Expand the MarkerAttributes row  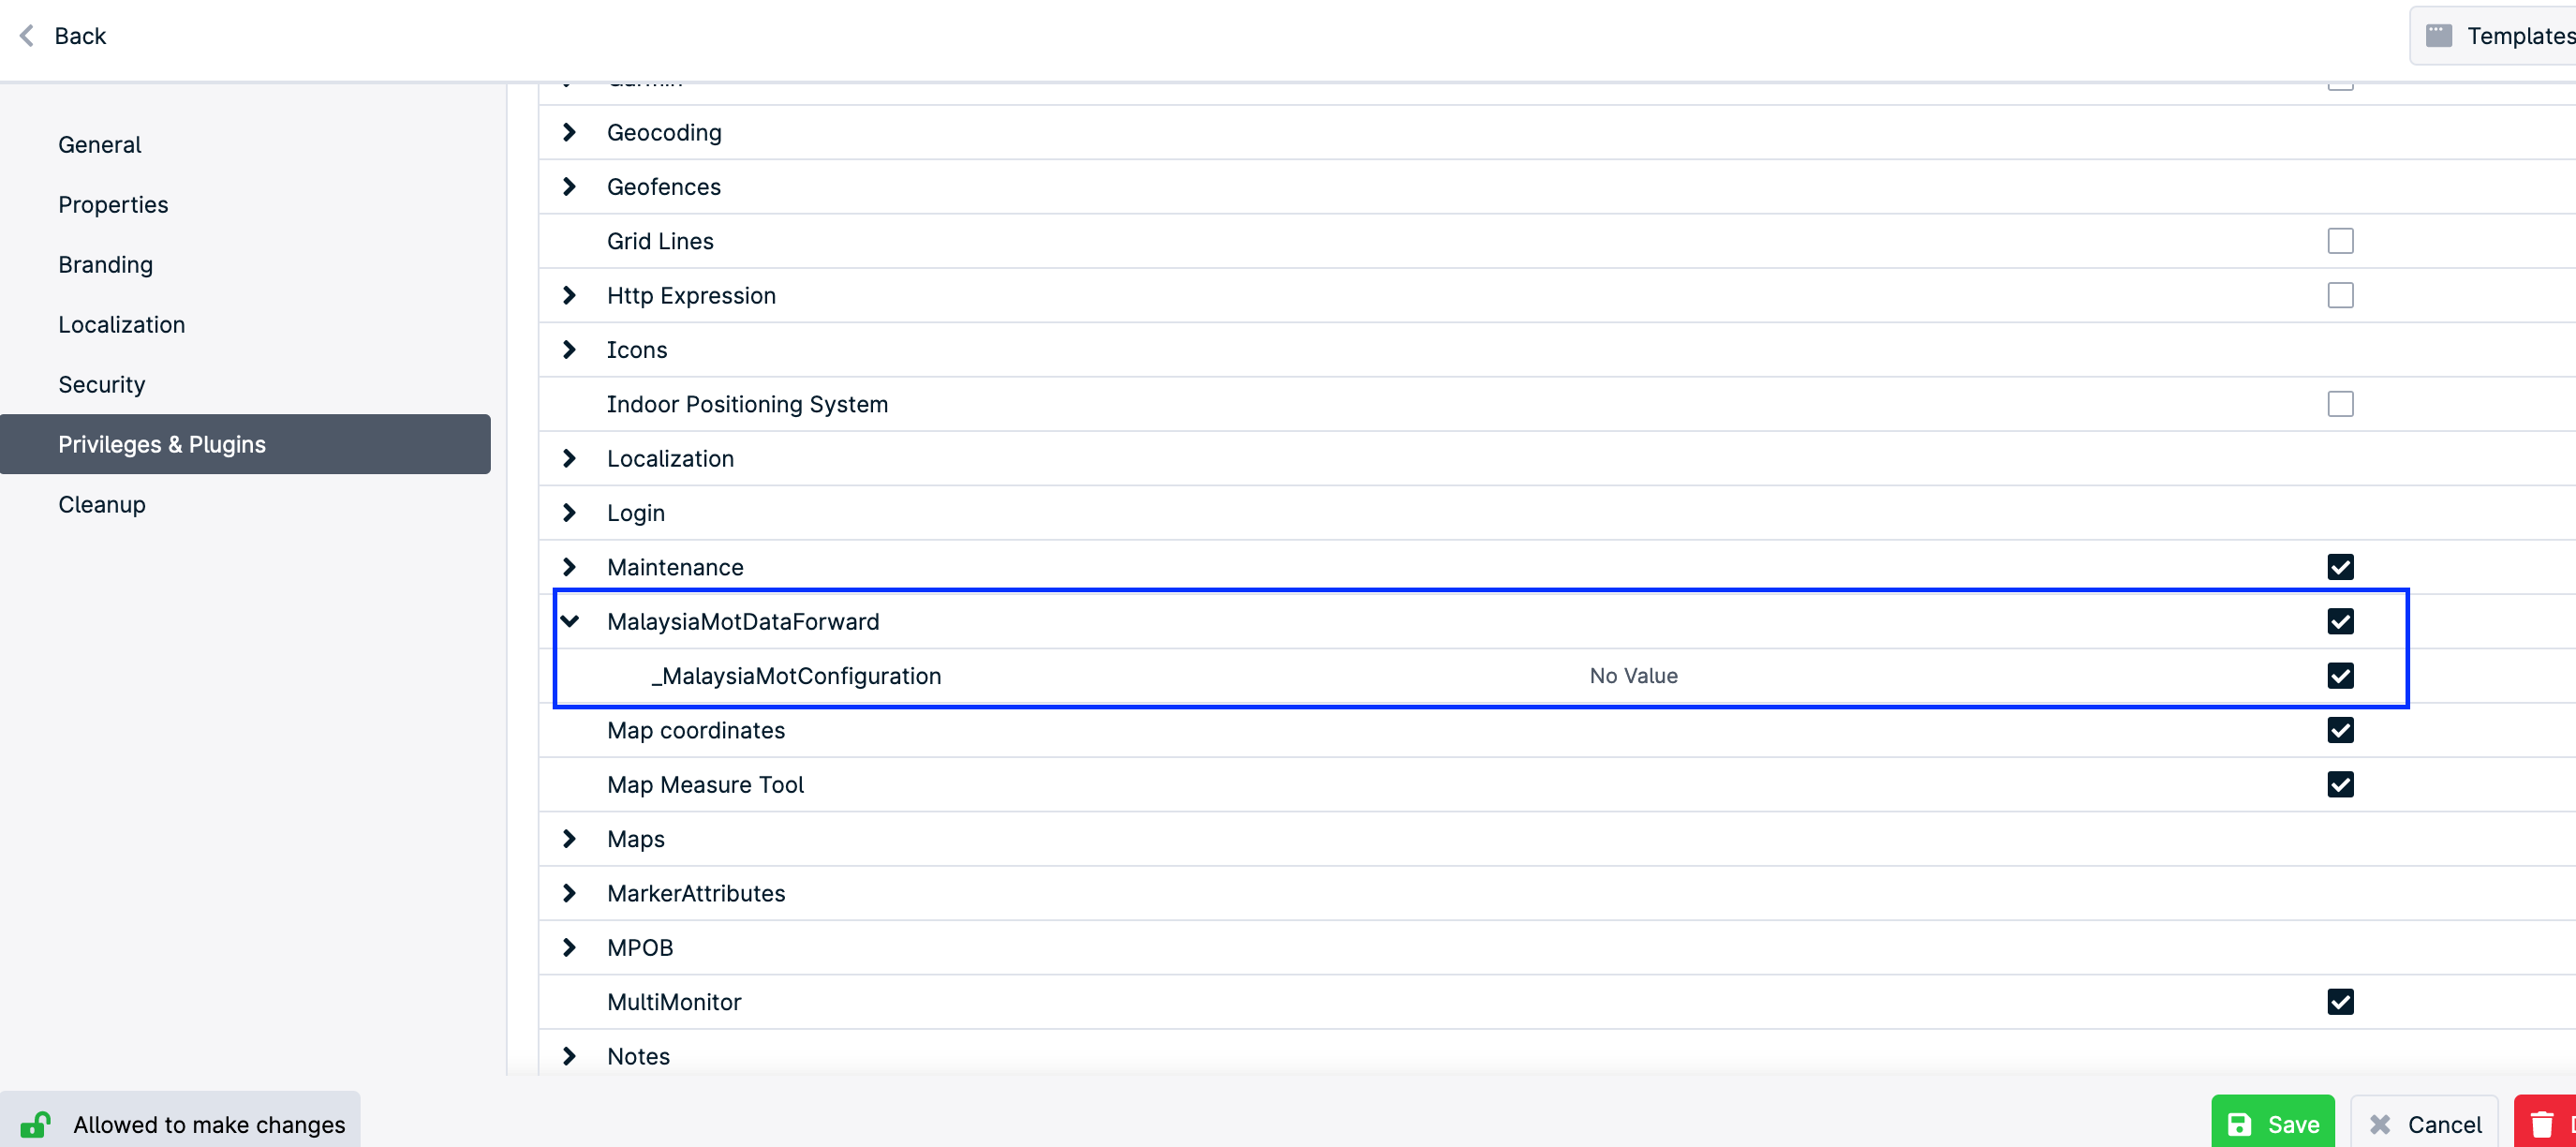tap(569, 893)
